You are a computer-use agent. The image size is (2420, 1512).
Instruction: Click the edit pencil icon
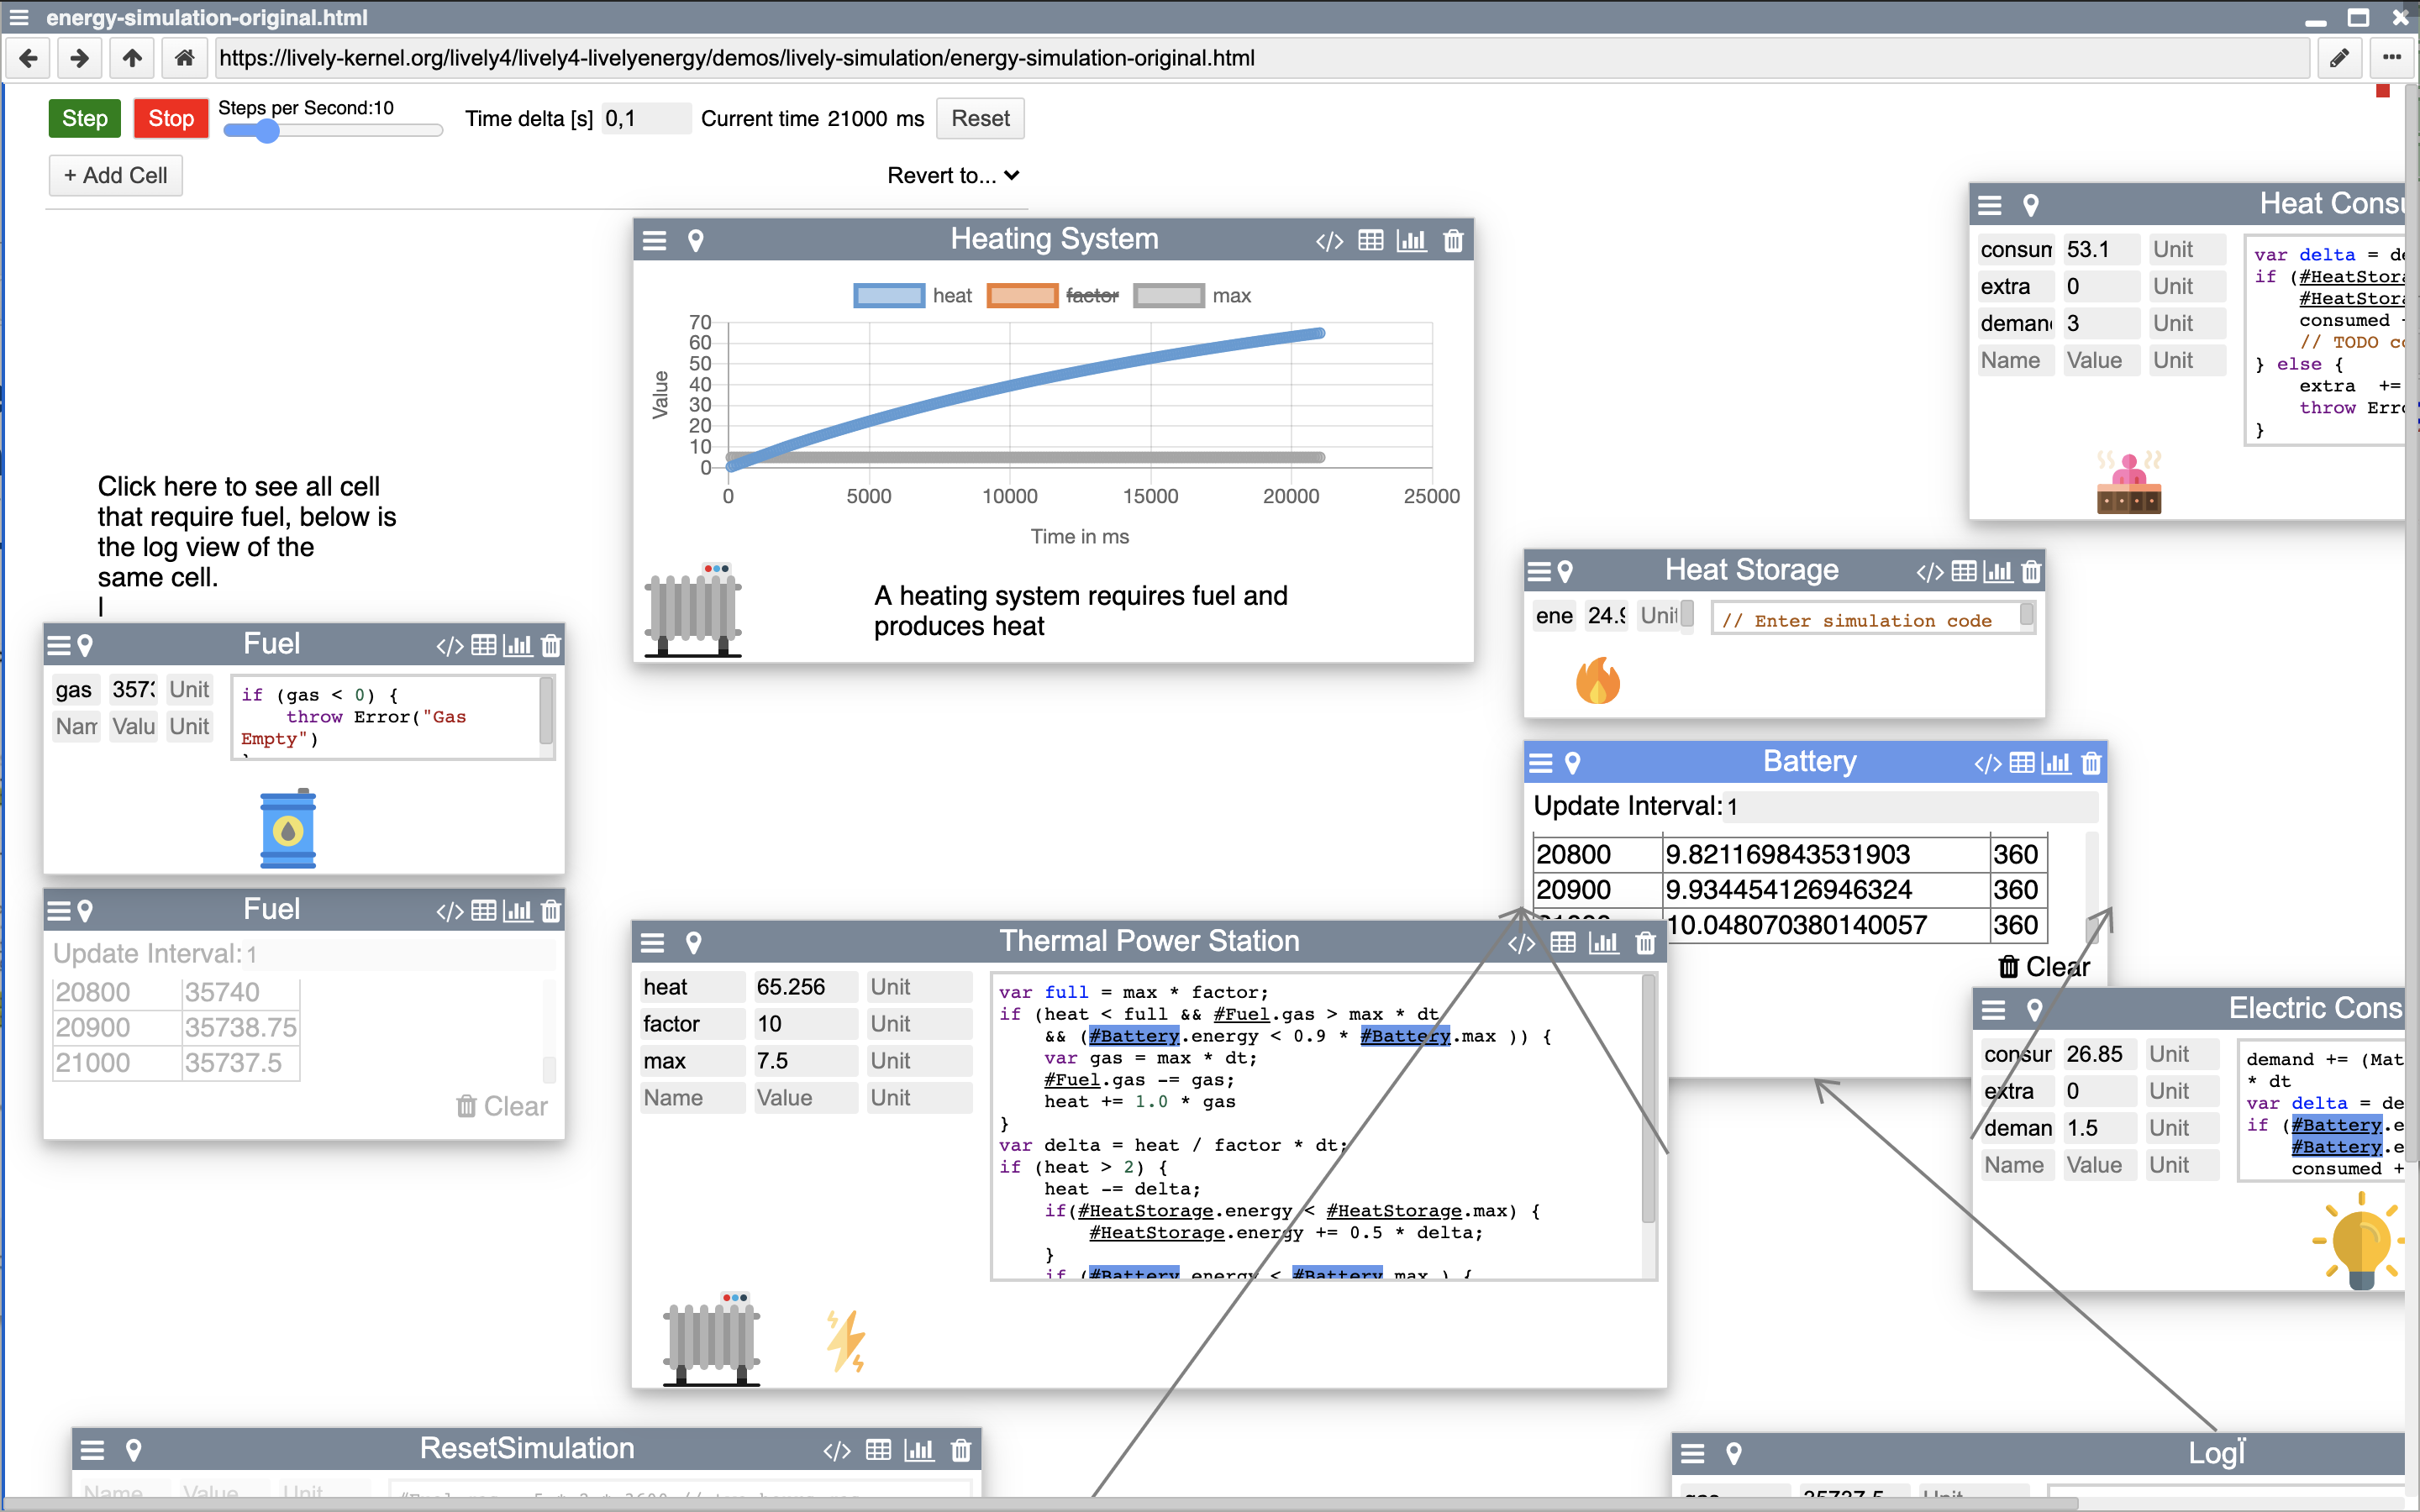(x=2339, y=58)
